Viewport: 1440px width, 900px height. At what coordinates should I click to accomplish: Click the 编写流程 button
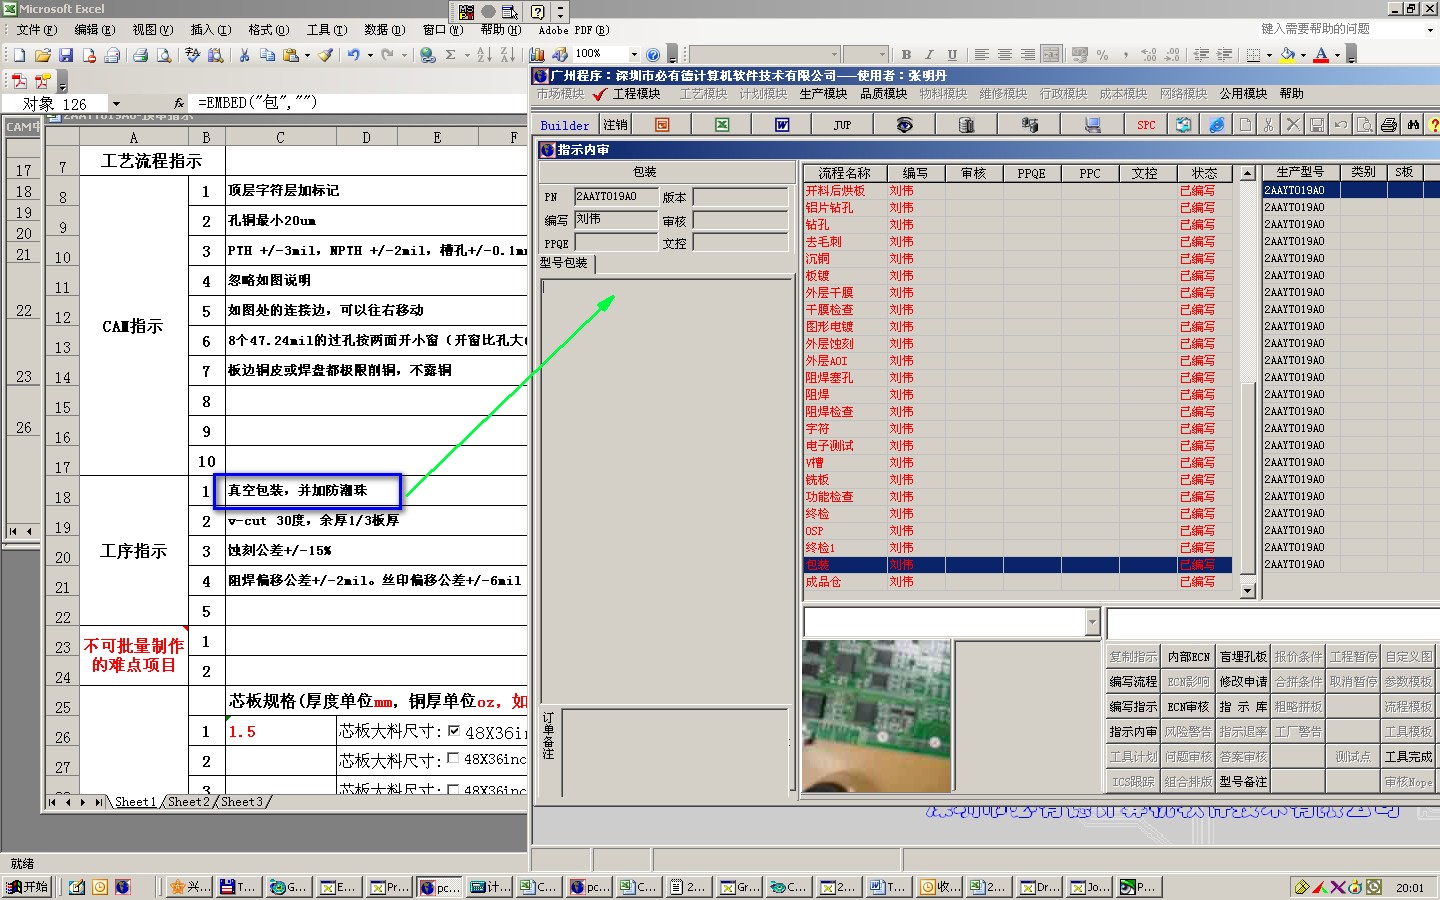pos(1133,682)
